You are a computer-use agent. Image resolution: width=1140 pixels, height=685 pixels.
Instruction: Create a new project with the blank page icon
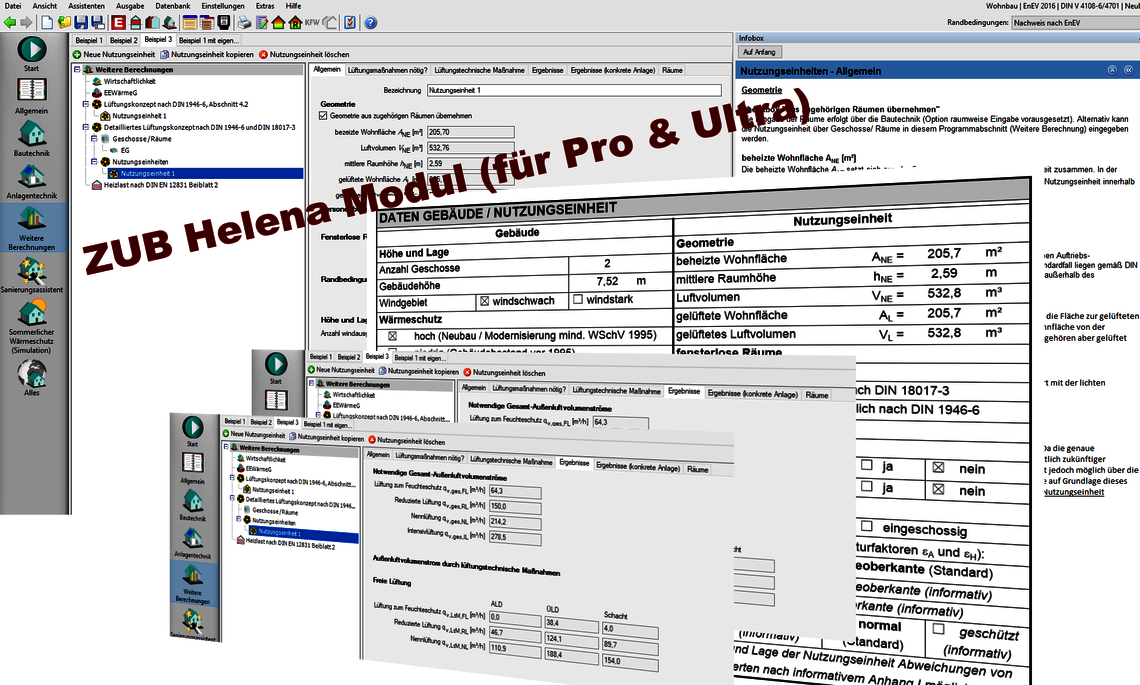(x=47, y=23)
